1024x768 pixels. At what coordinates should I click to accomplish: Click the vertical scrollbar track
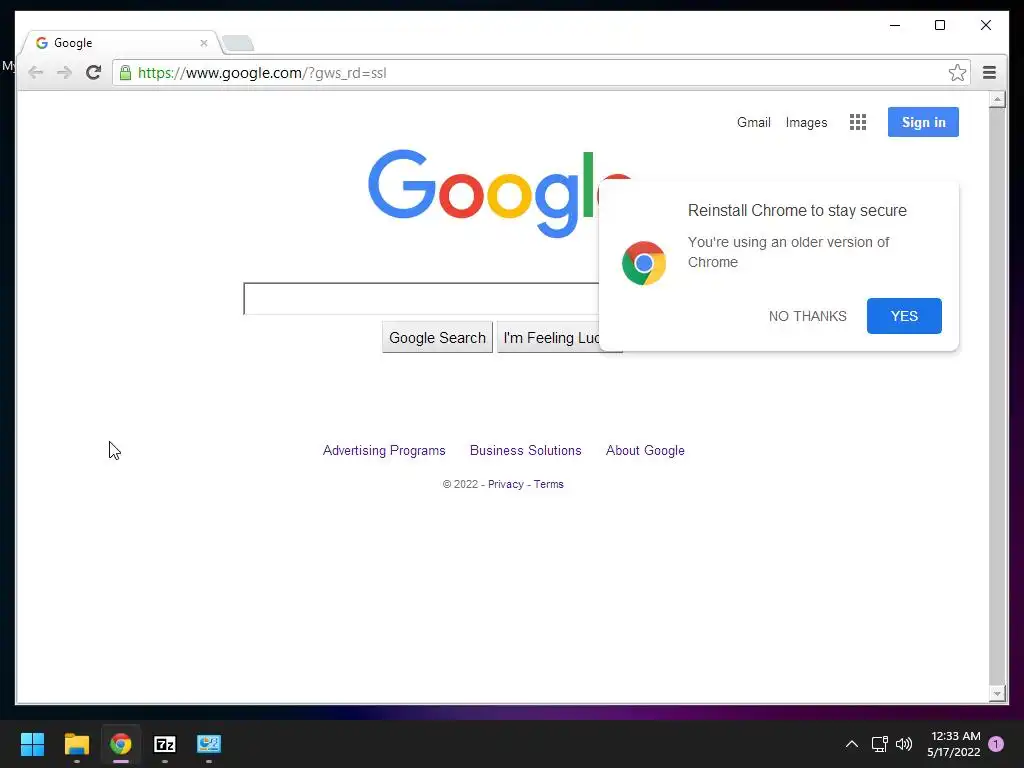tap(997, 396)
